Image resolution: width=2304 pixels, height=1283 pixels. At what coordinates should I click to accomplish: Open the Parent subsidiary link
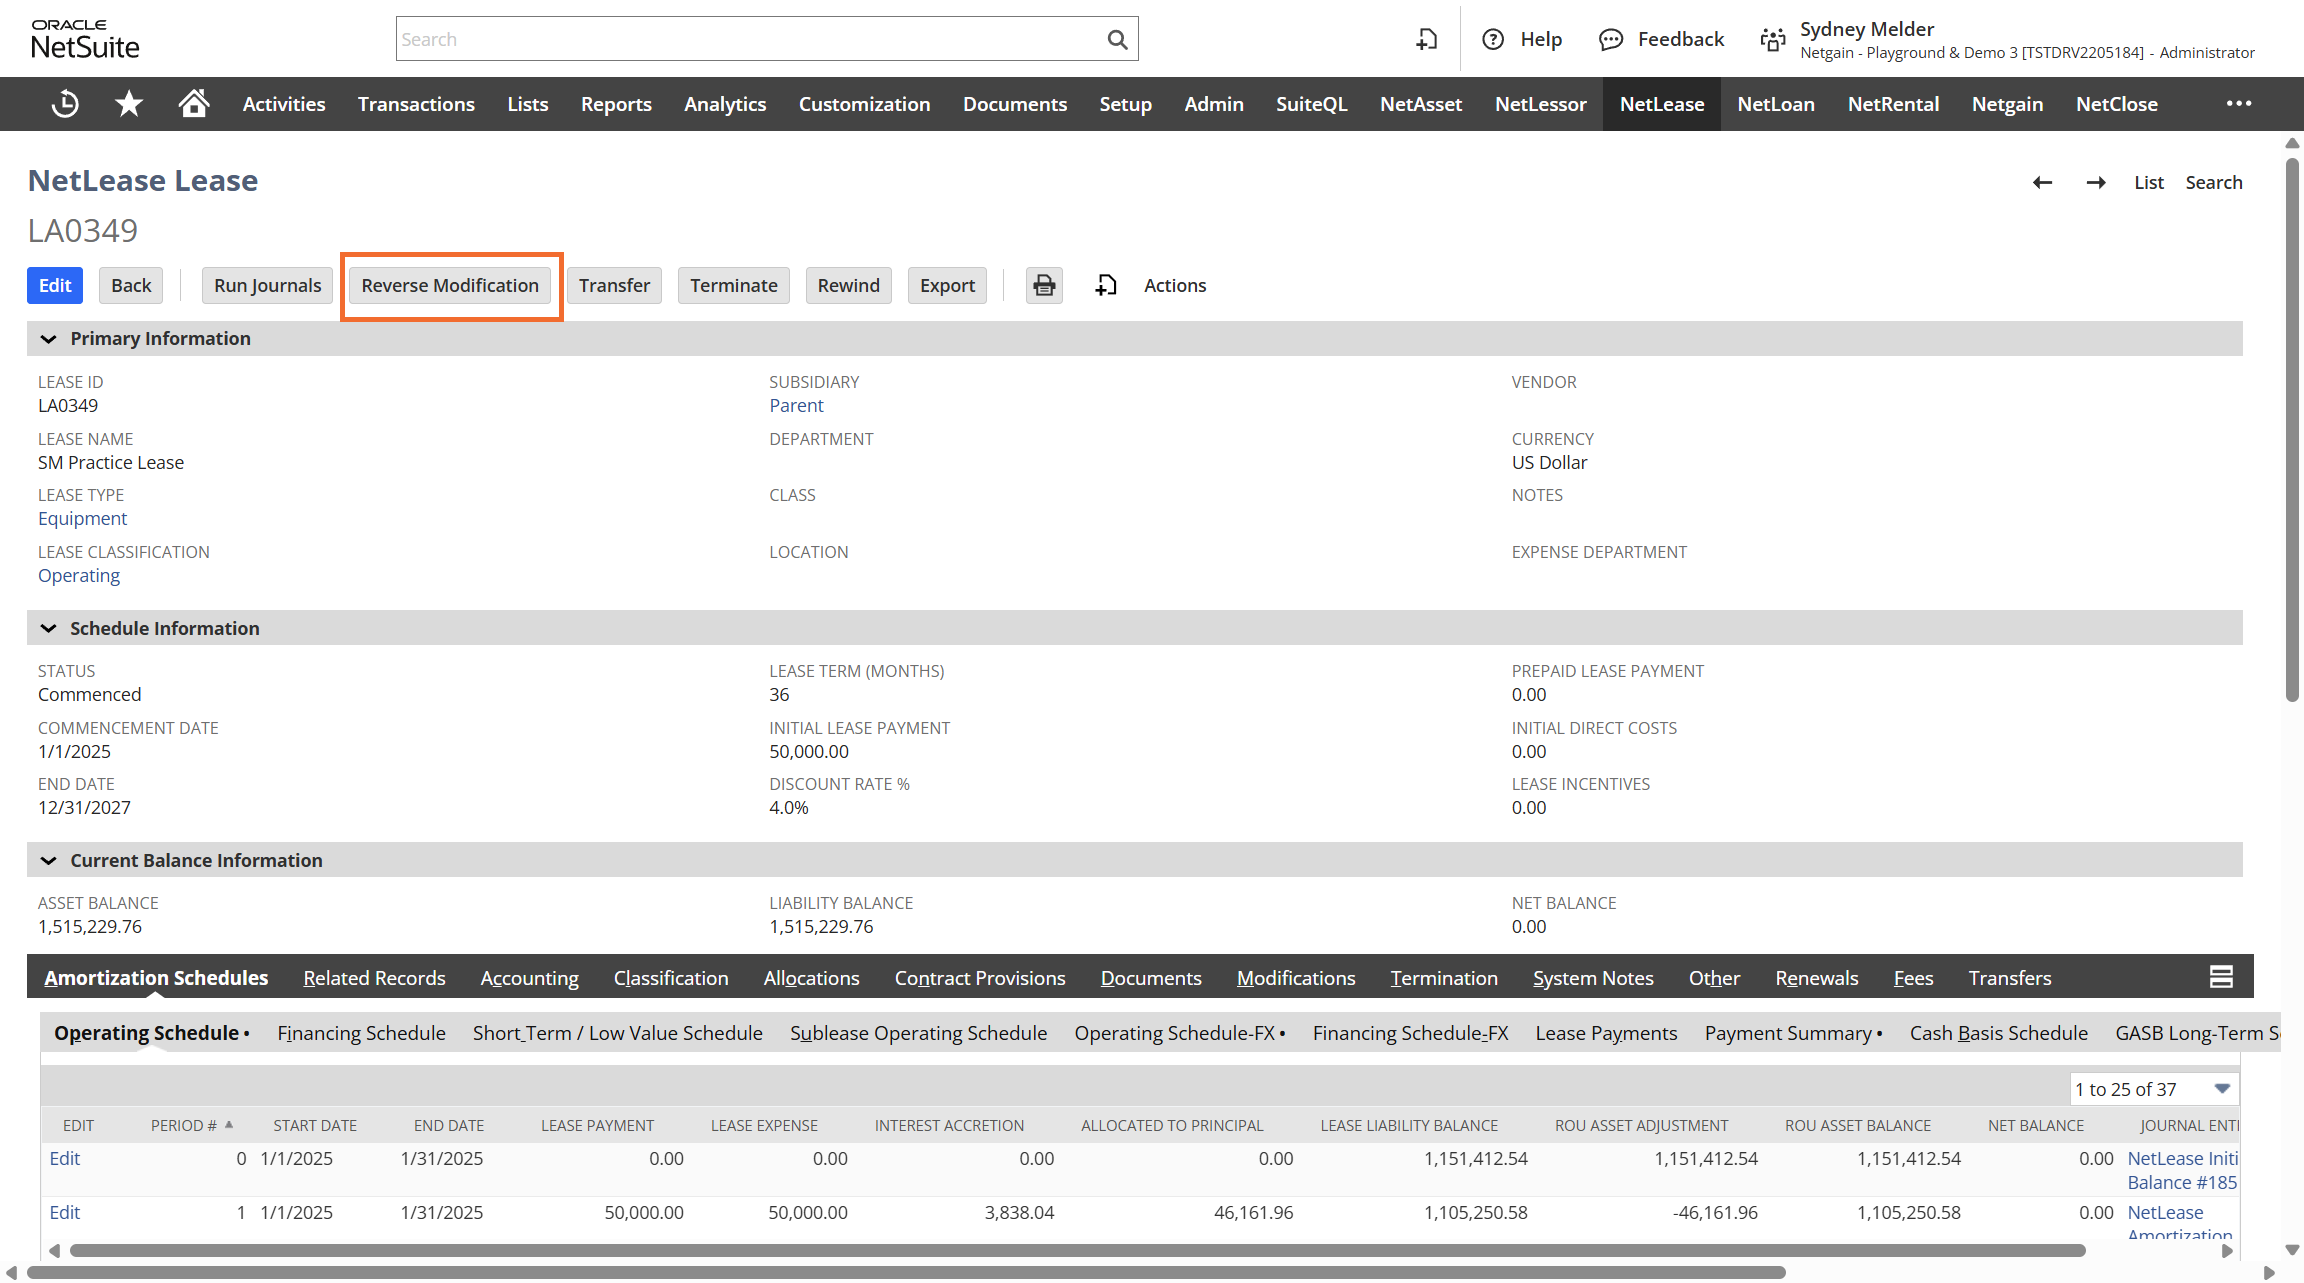[796, 405]
